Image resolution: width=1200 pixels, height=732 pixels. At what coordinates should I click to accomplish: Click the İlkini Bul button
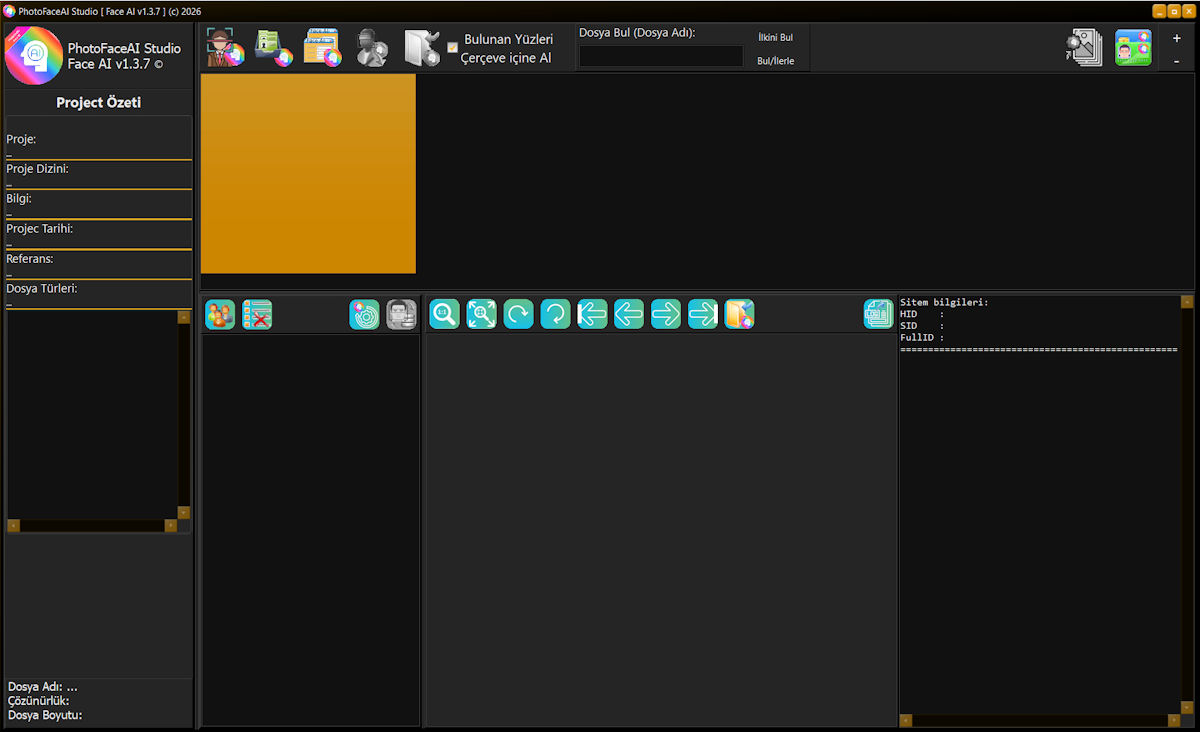pos(775,37)
